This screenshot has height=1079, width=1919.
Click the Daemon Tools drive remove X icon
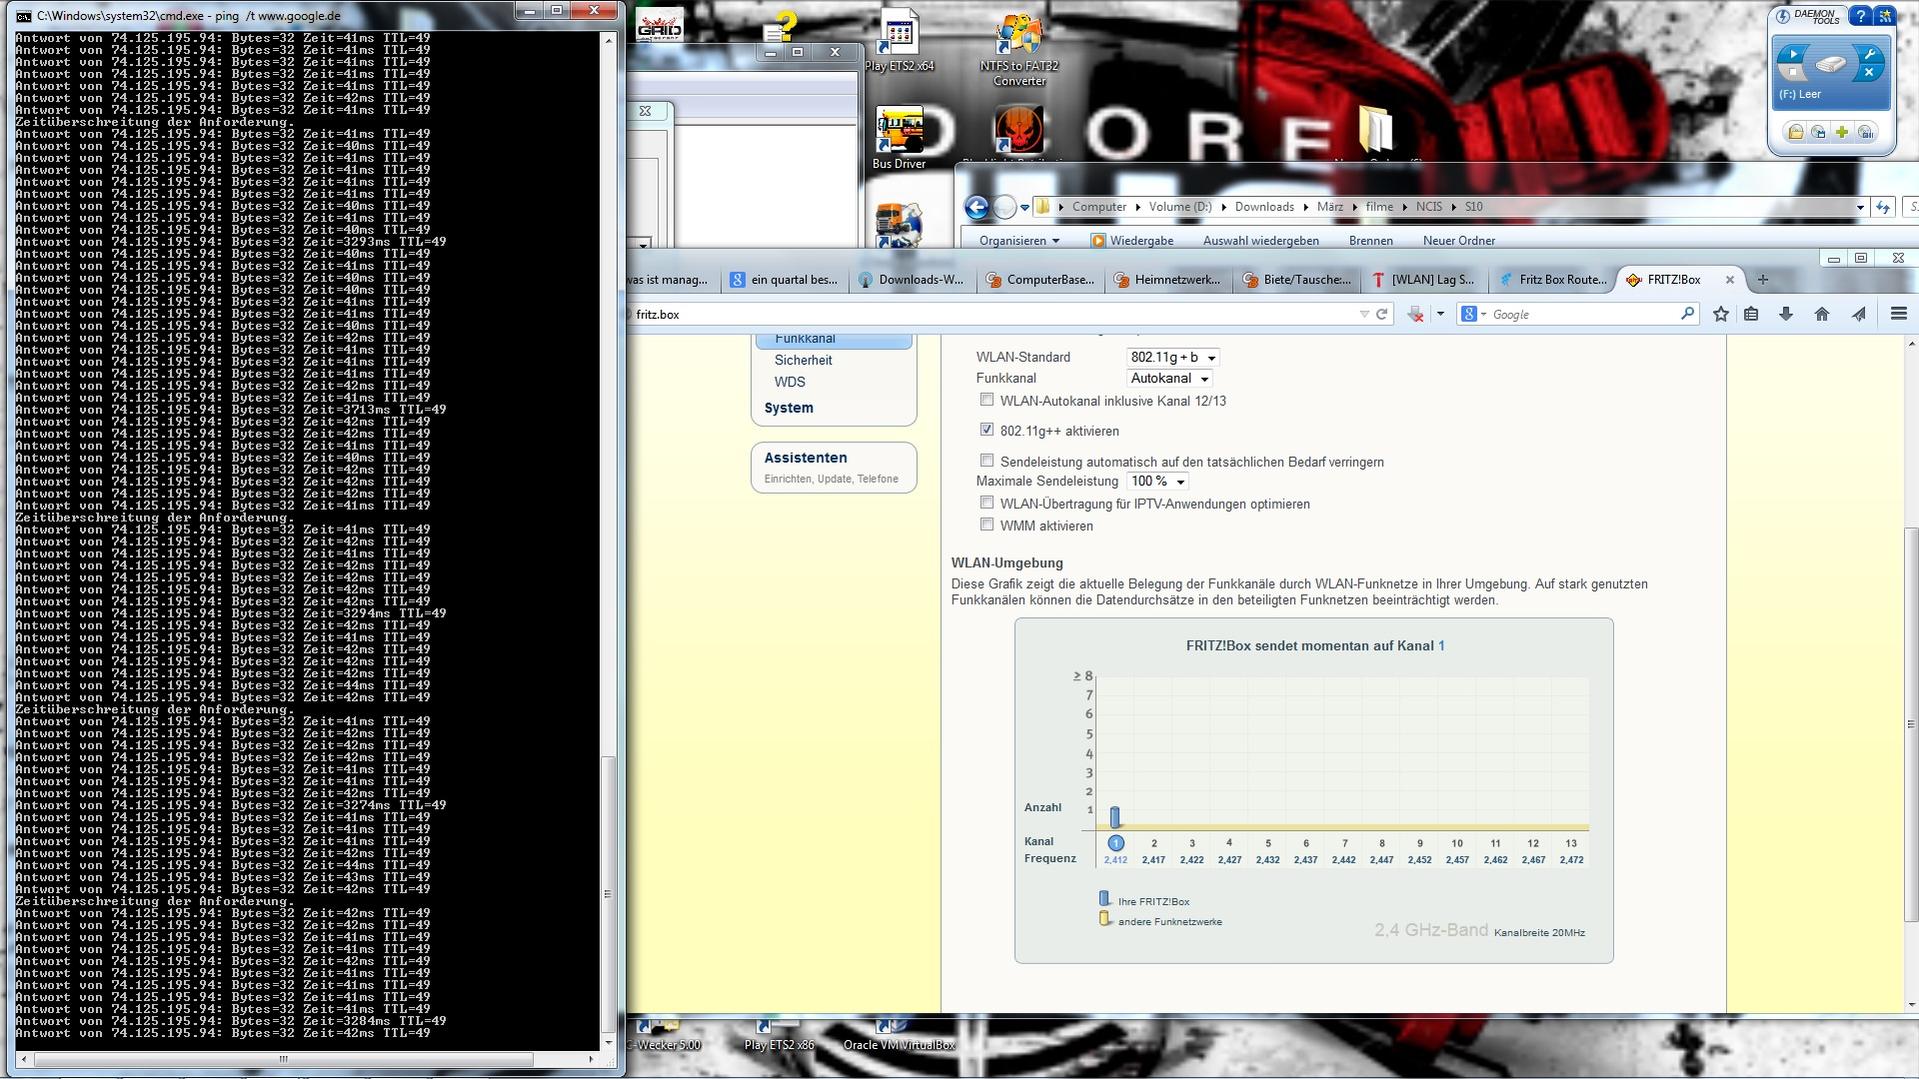(1869, 73)
